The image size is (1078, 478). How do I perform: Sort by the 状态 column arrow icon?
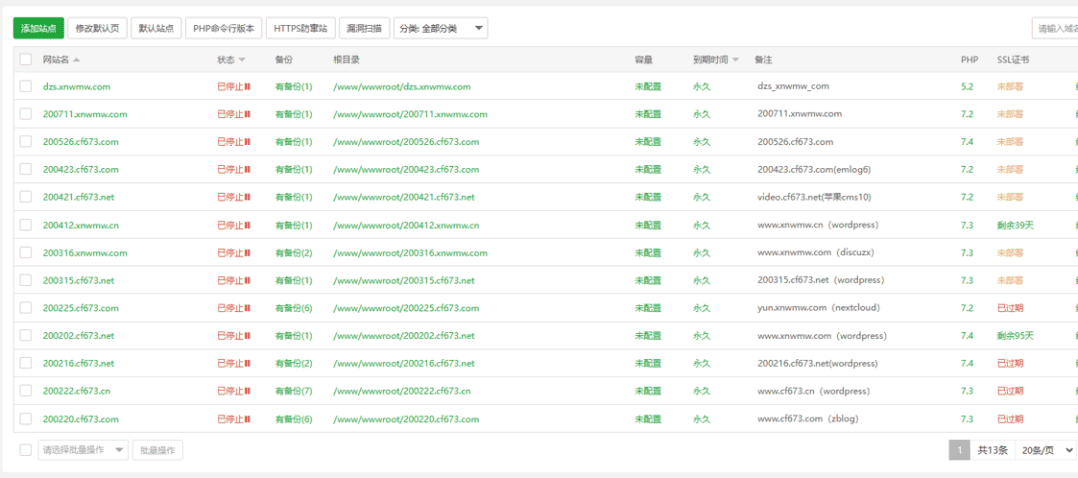[243, 60]
